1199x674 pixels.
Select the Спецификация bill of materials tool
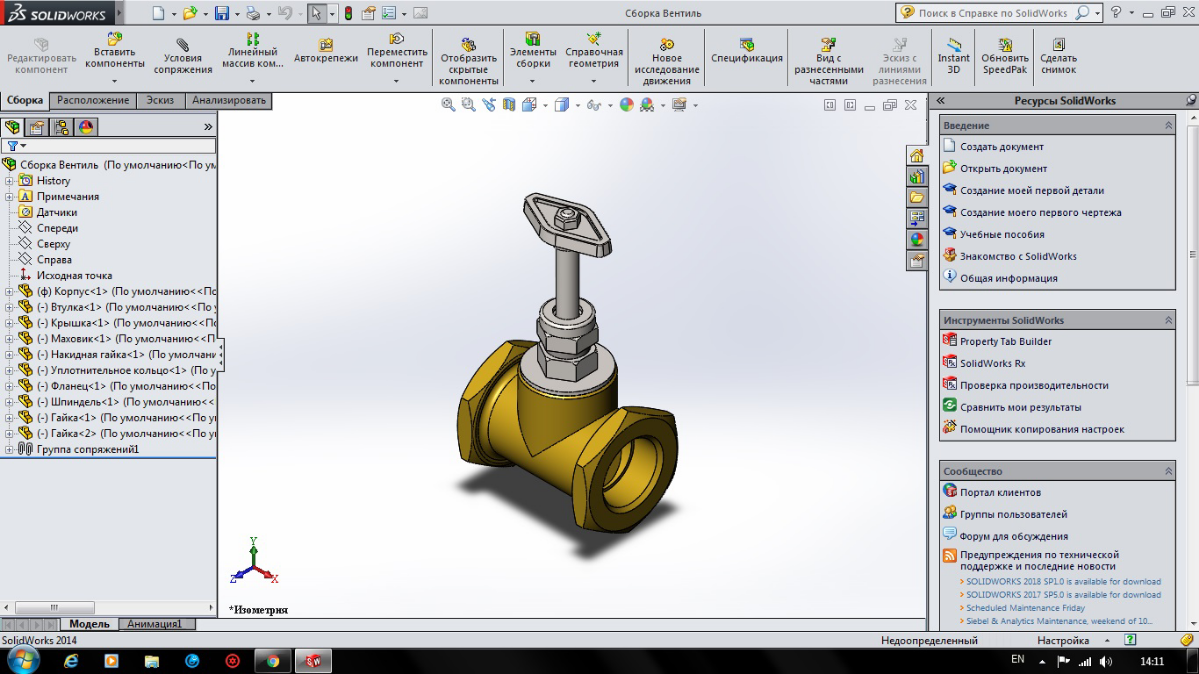tap(747, 52)
